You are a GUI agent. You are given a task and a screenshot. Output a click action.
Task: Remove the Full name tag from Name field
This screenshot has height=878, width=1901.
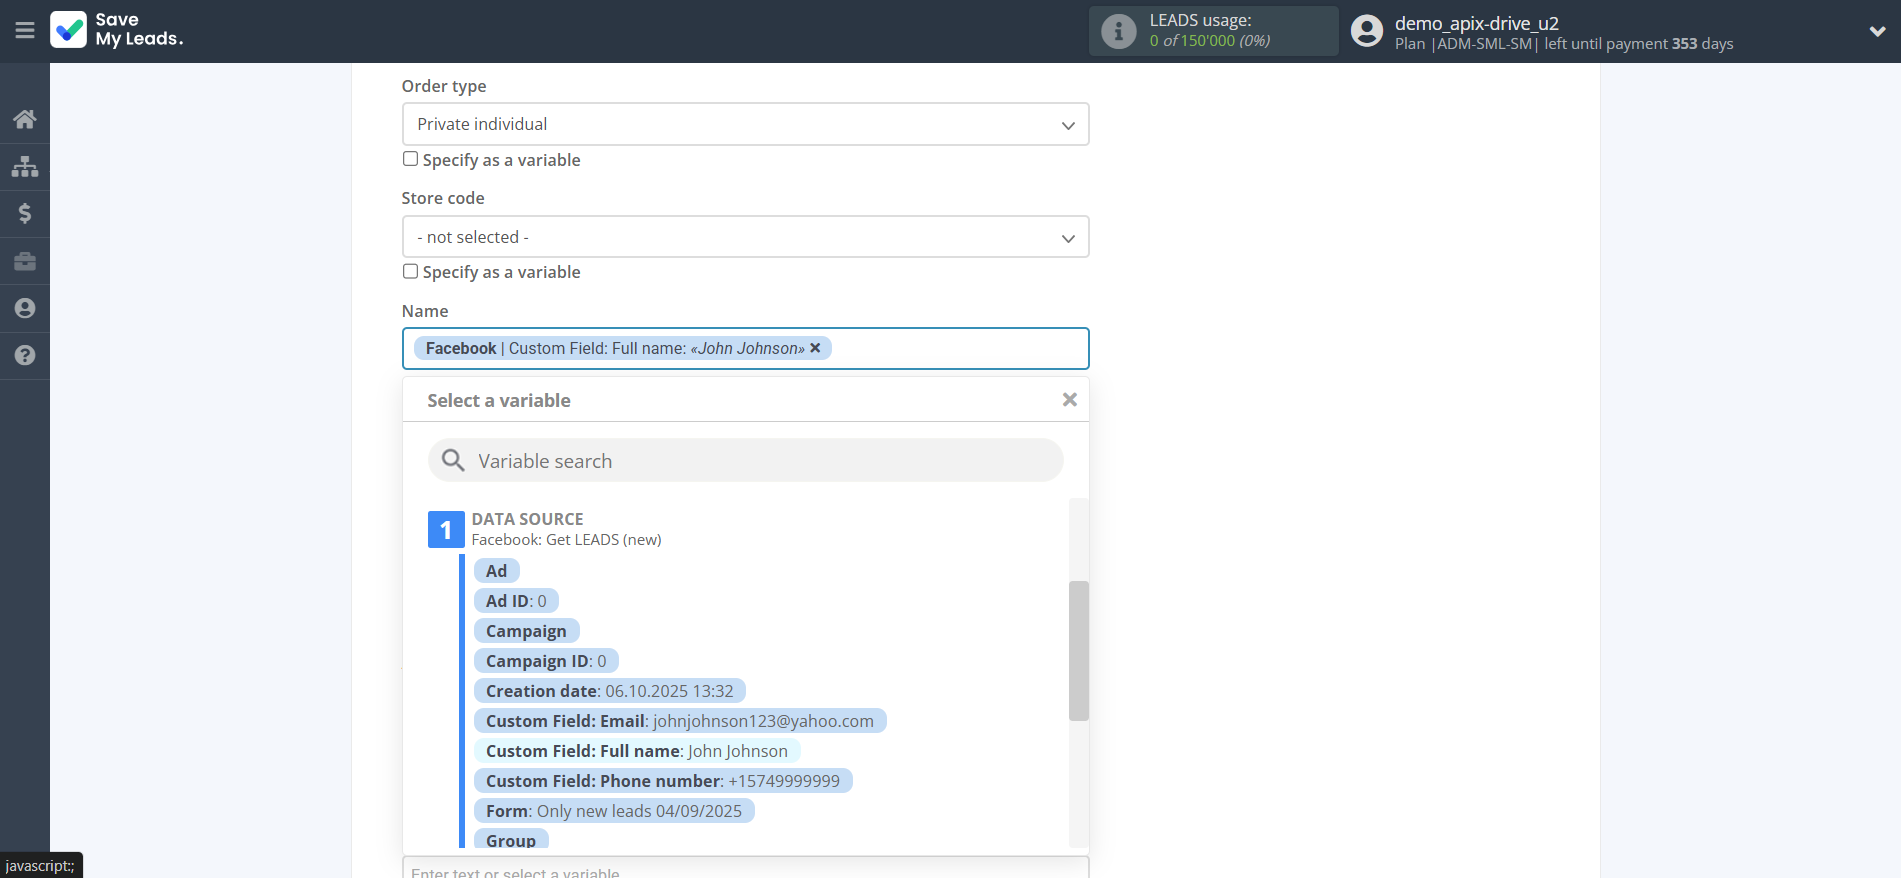tap(815, 348)
